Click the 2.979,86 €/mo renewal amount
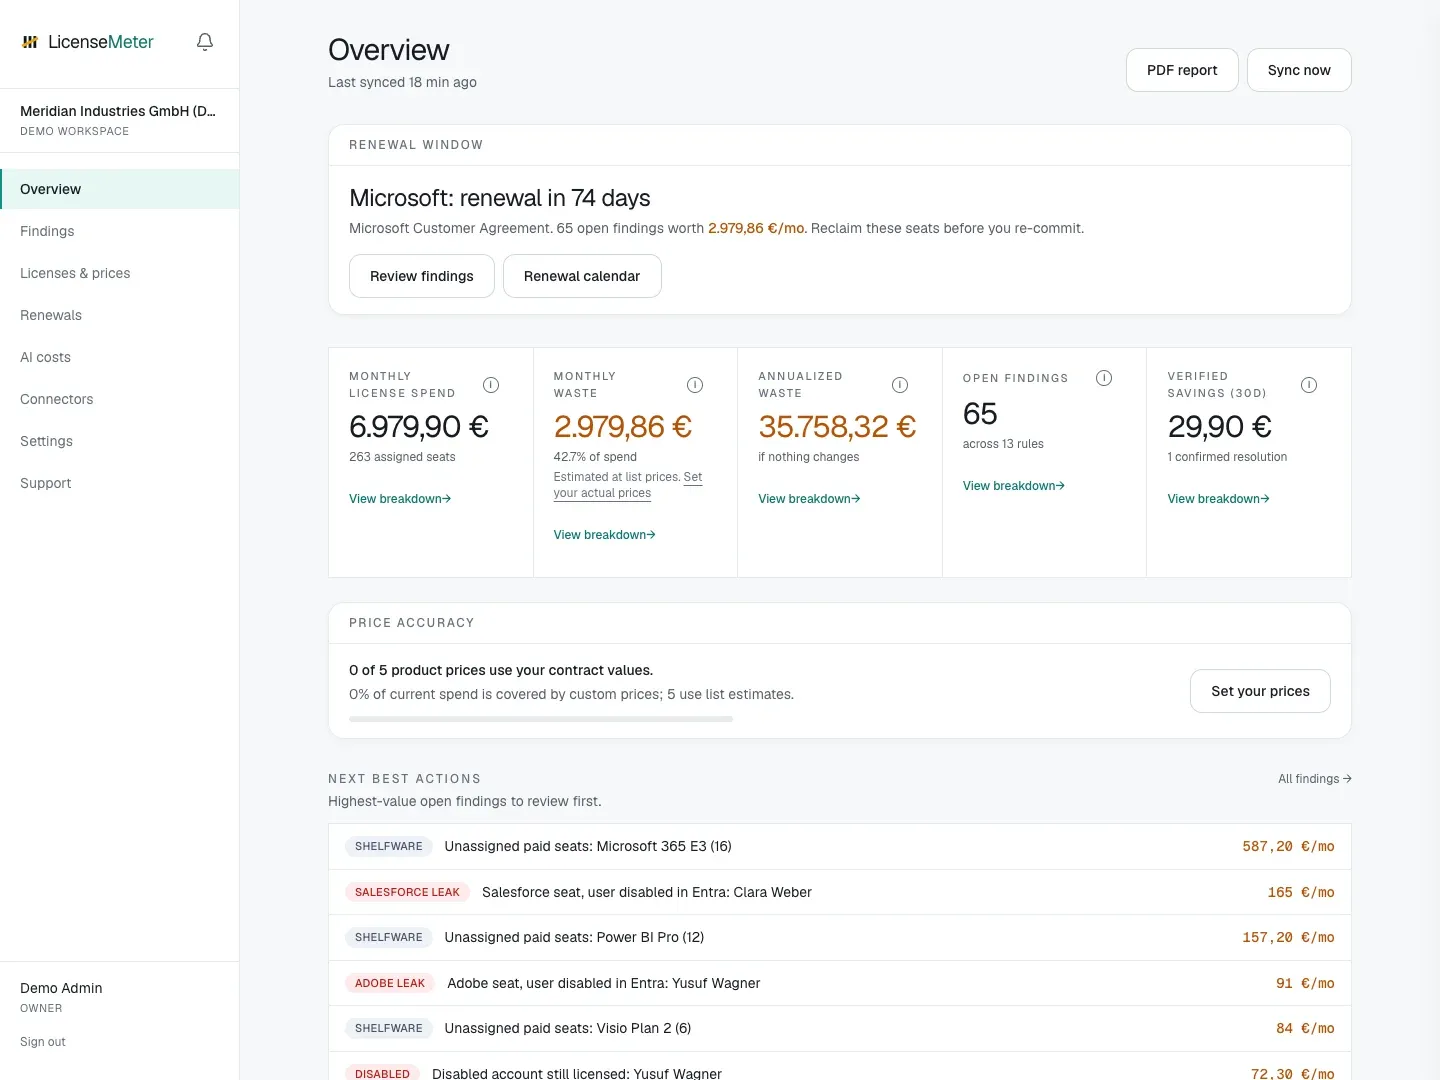The height and width of the screenshot is (1080, 1440). coord(757,228)
